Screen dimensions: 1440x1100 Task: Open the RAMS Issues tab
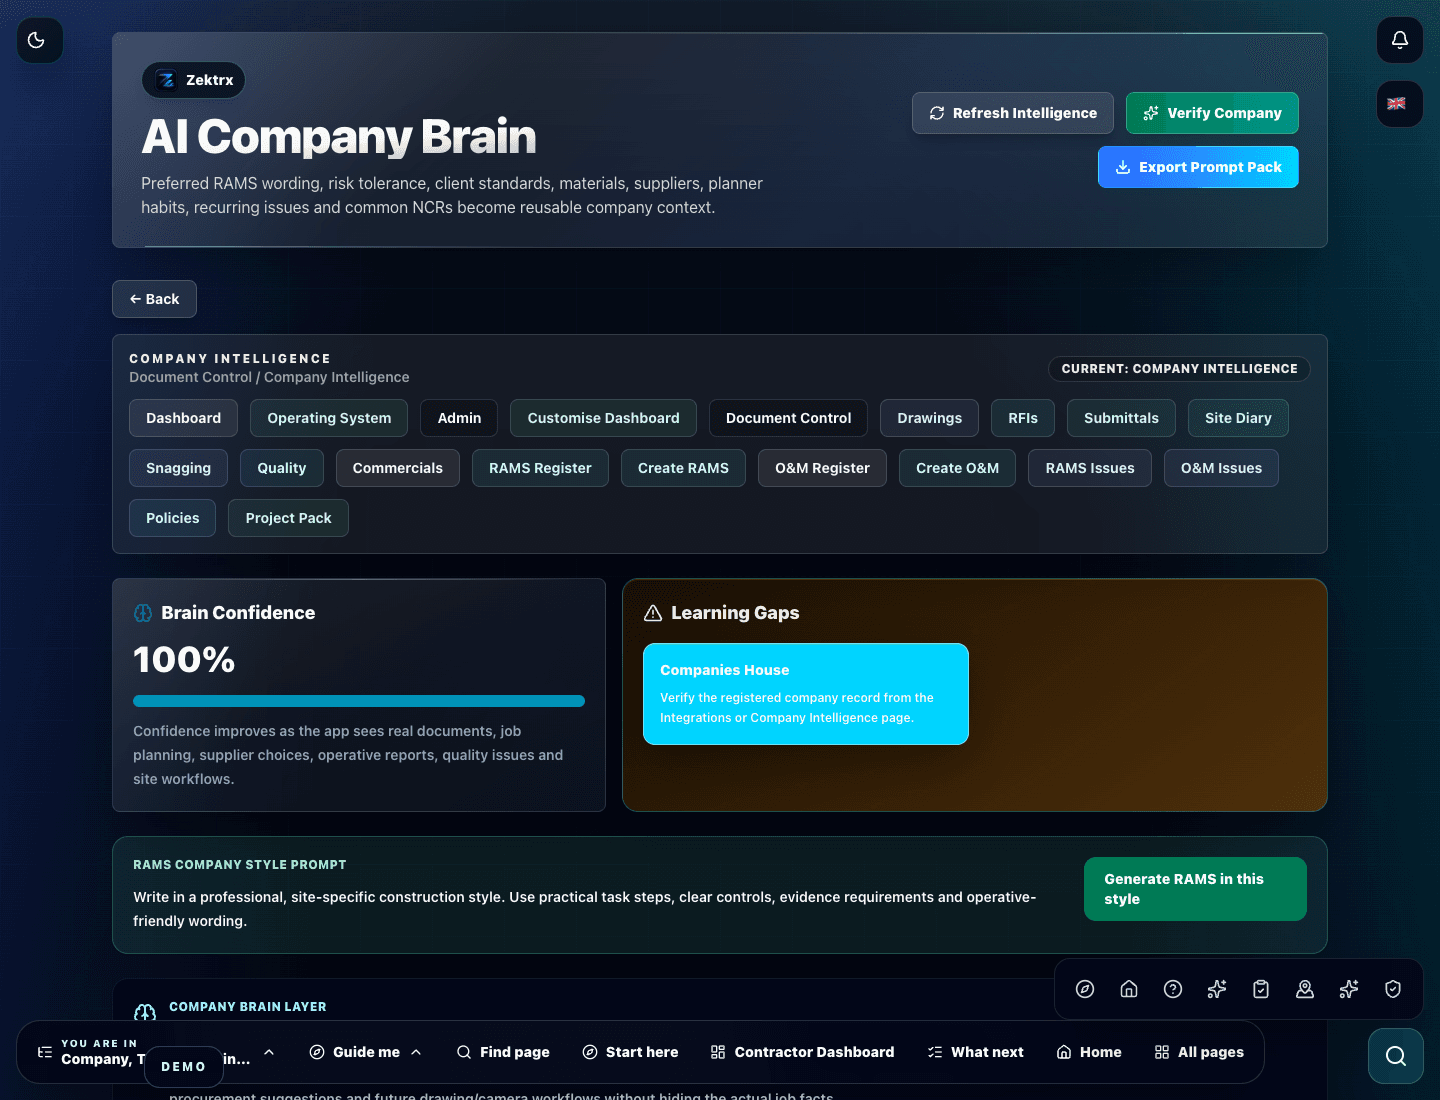(x=1090, y=468)
